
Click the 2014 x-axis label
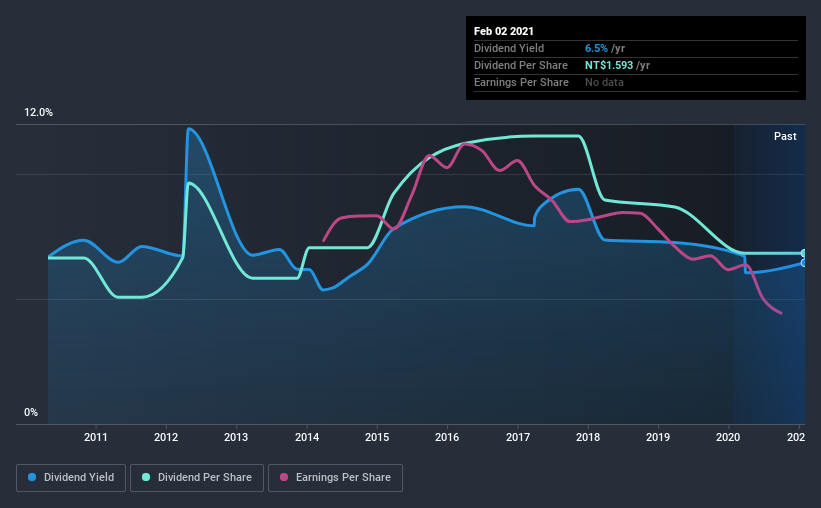[307, 437]
